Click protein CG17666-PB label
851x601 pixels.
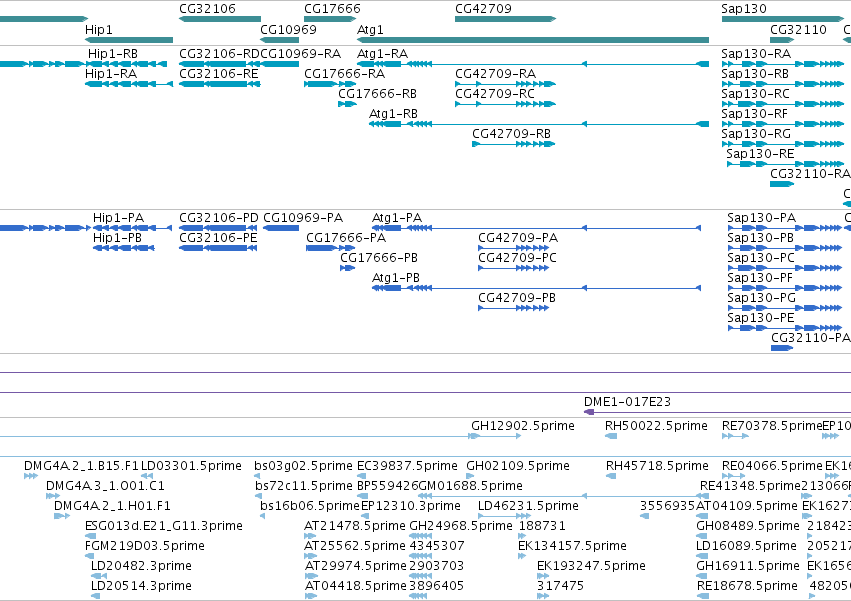(x=379, y=258)
